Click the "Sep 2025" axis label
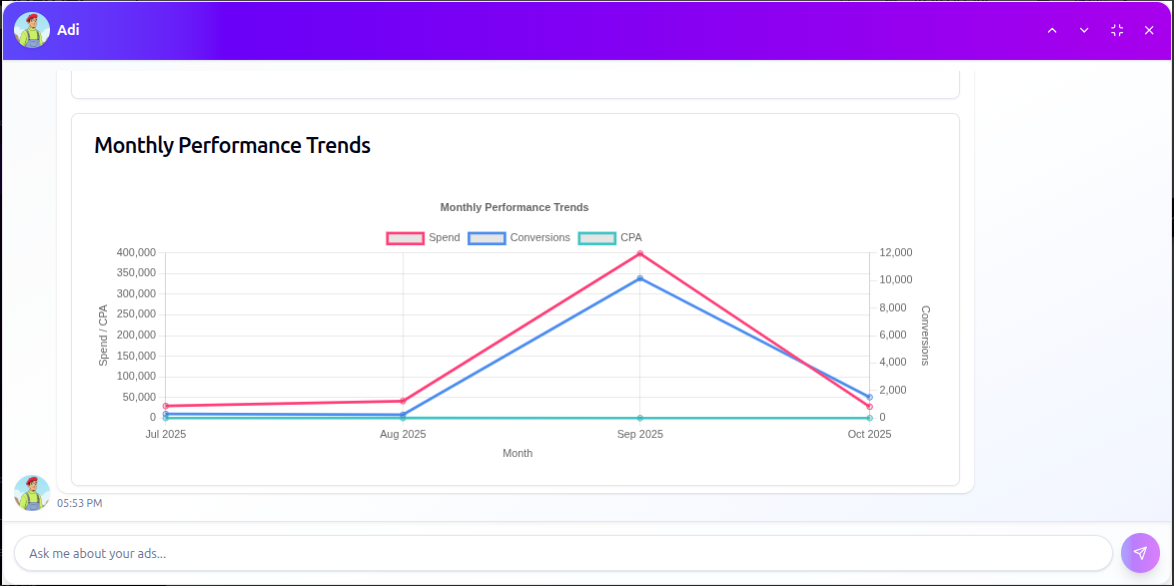Image resolution: width=1174 pixels, height=586 pixels. pyautogui.click(x=640, y=434)
